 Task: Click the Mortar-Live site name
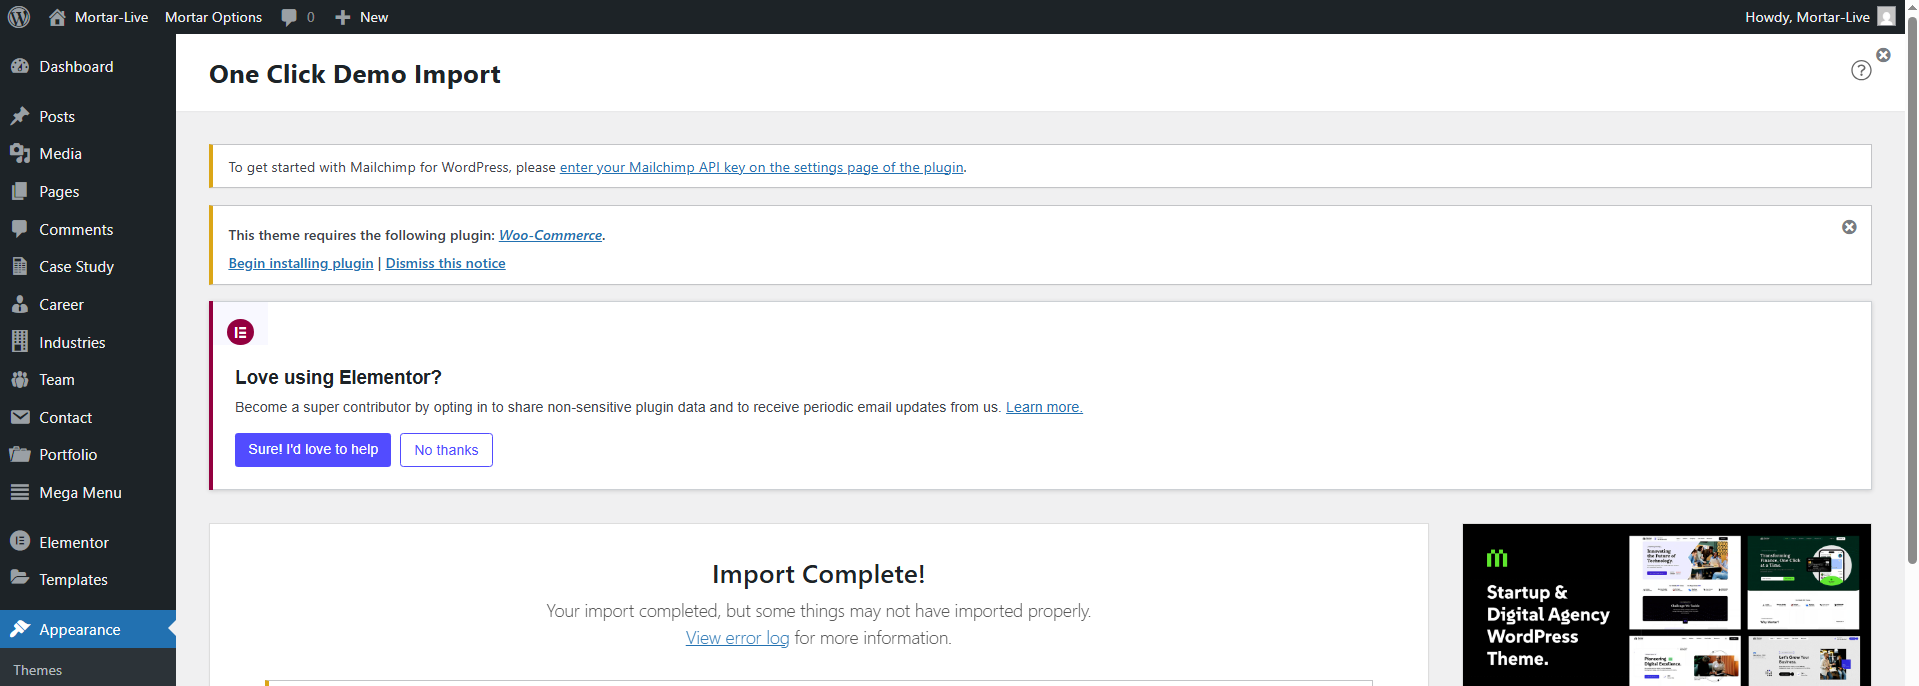111,17
